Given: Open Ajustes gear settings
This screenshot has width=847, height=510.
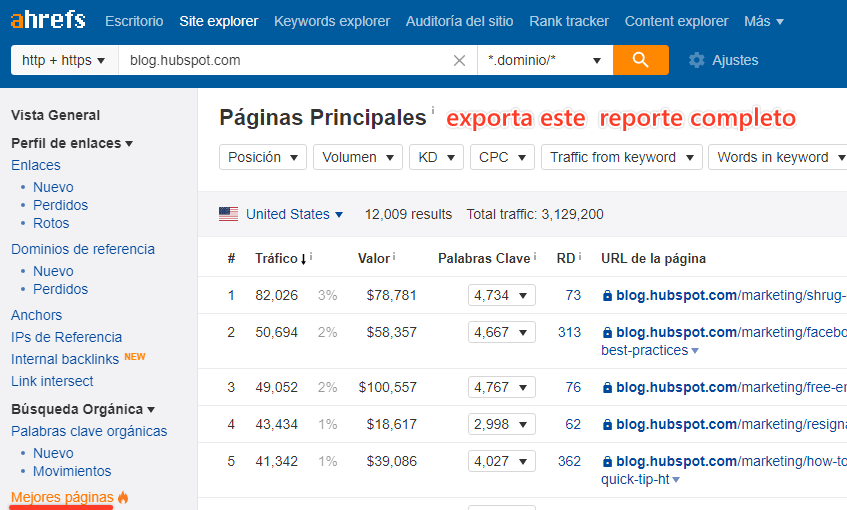Looking at the screenshot, I should (x=723, y=60).
